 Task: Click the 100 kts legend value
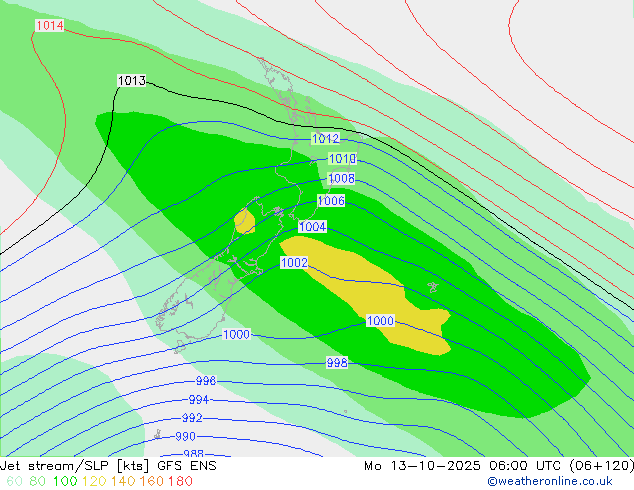65,481
